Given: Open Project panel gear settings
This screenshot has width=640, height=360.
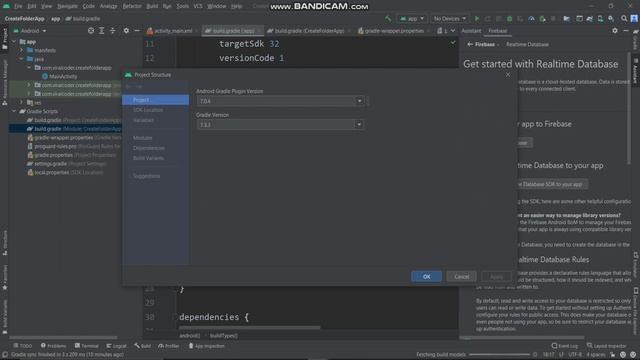Looking at the screenshot, I should coord(126,31).
